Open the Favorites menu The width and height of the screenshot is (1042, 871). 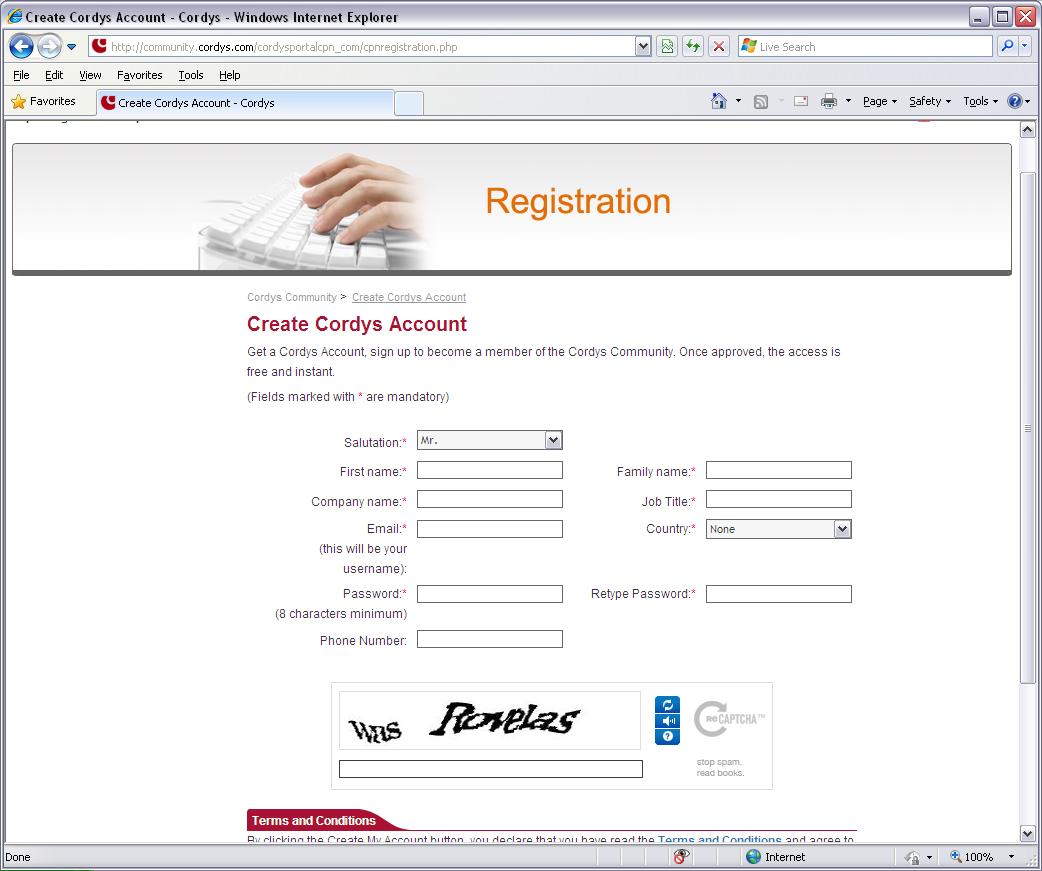140,75
